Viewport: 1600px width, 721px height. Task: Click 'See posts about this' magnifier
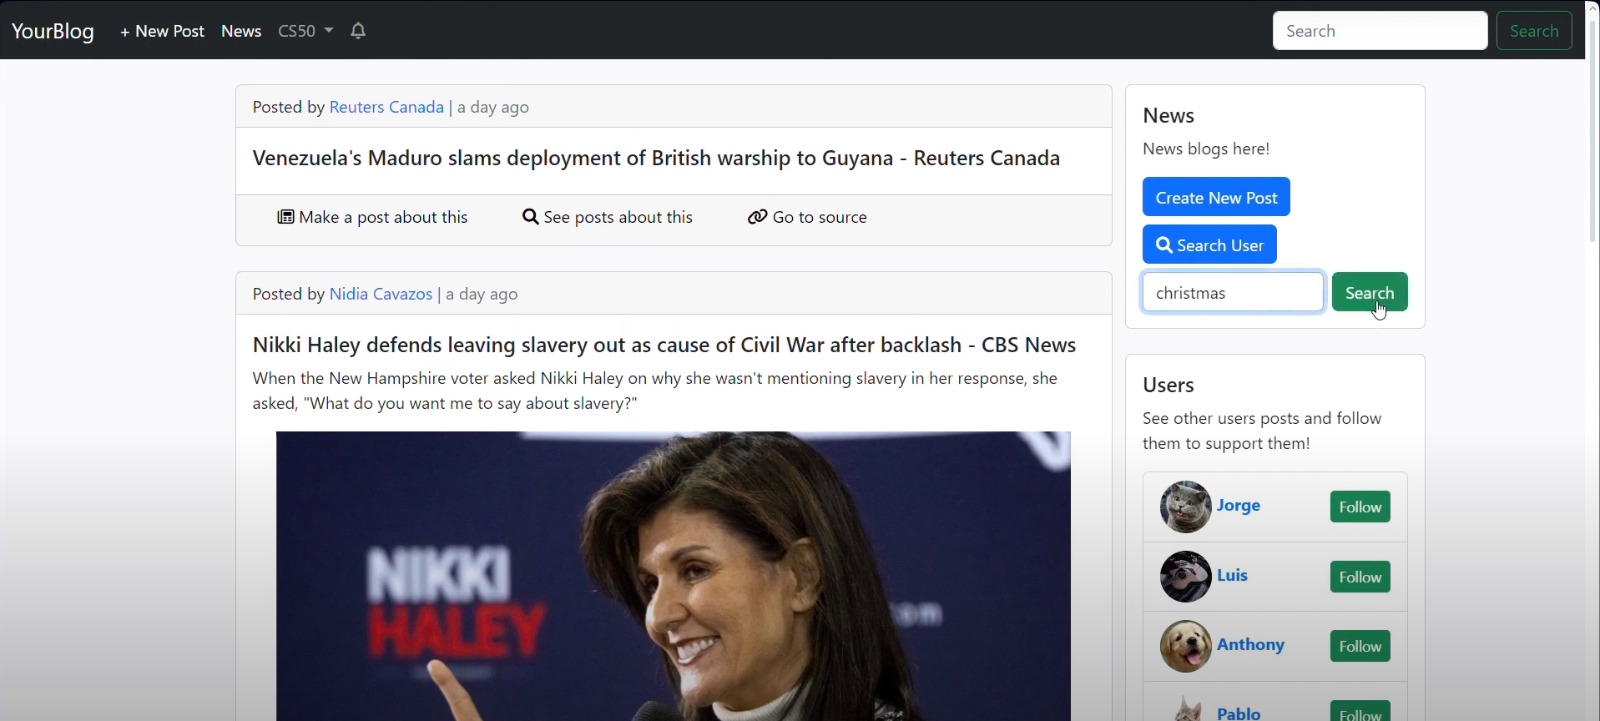point(530,217)
